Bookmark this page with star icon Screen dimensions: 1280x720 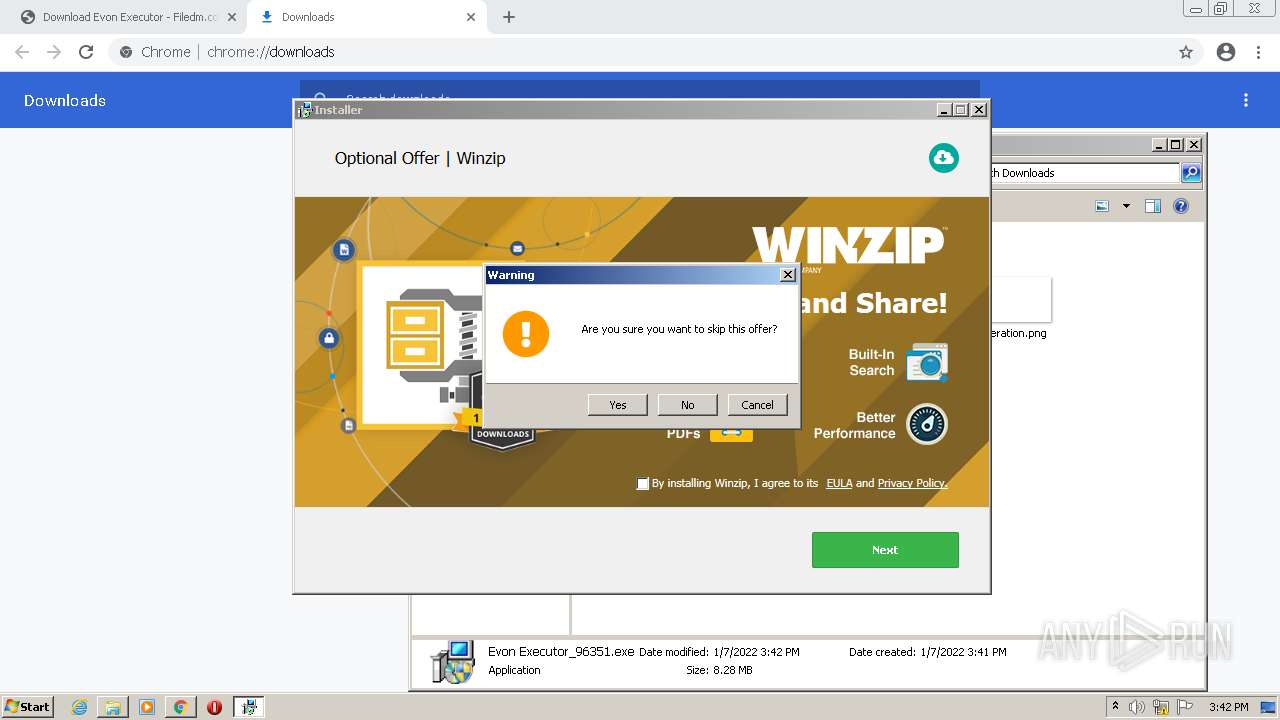pos(1186,52)
